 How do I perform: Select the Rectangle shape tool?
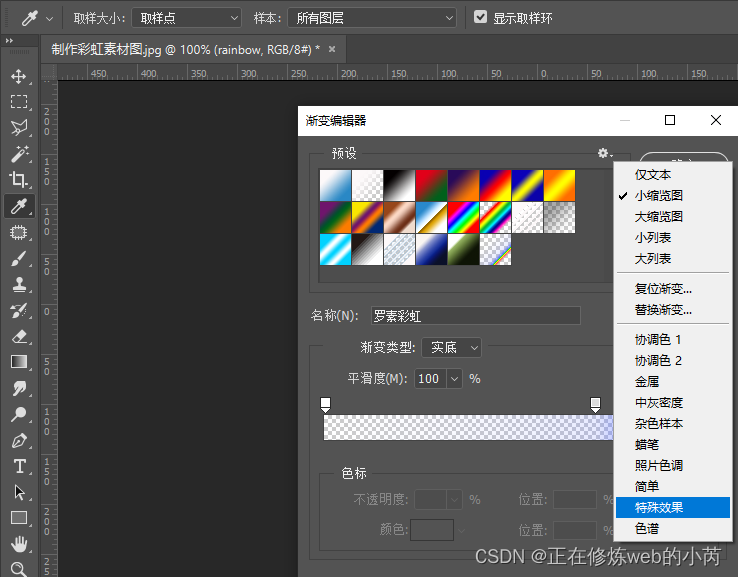[19, 518]
